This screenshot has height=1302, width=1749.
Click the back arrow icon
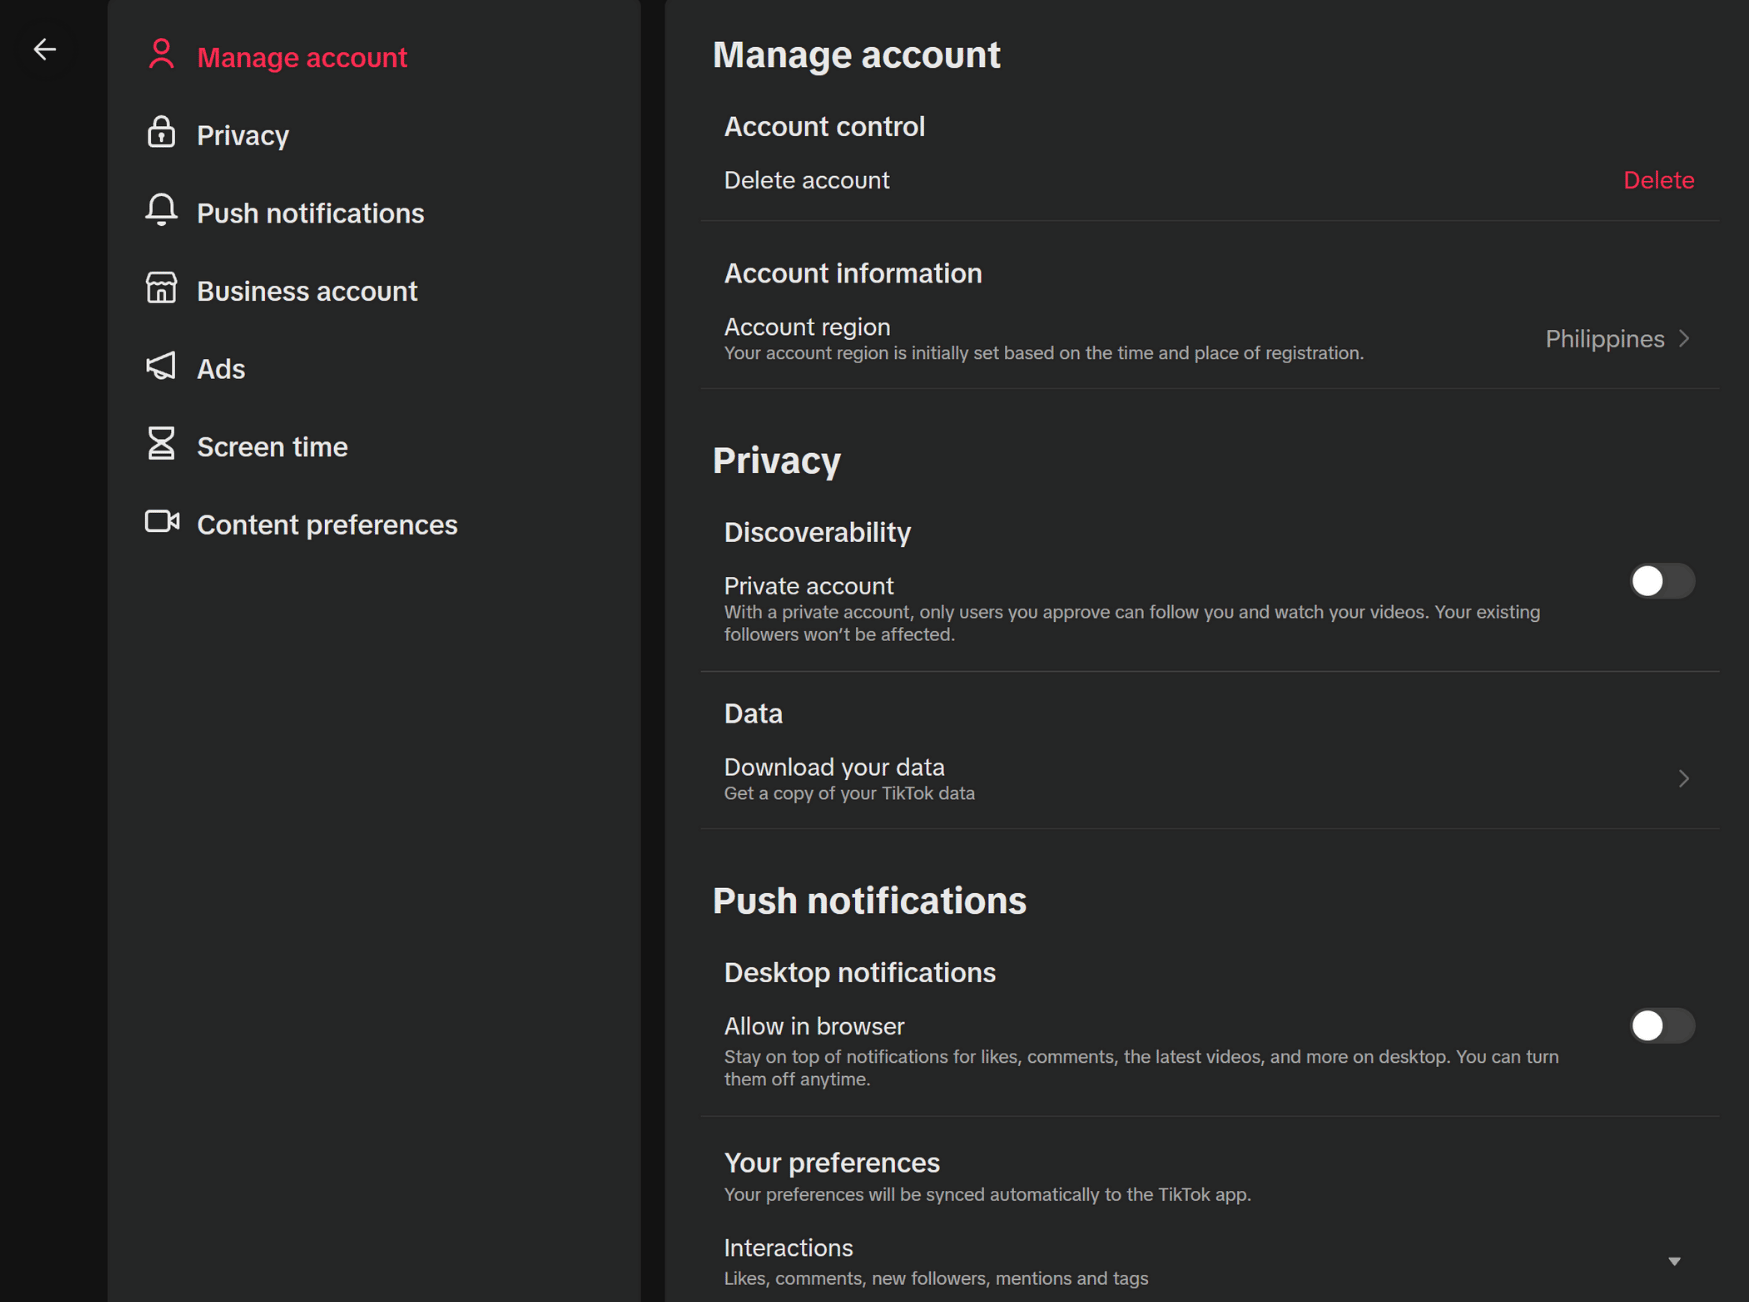coord(45,49)
